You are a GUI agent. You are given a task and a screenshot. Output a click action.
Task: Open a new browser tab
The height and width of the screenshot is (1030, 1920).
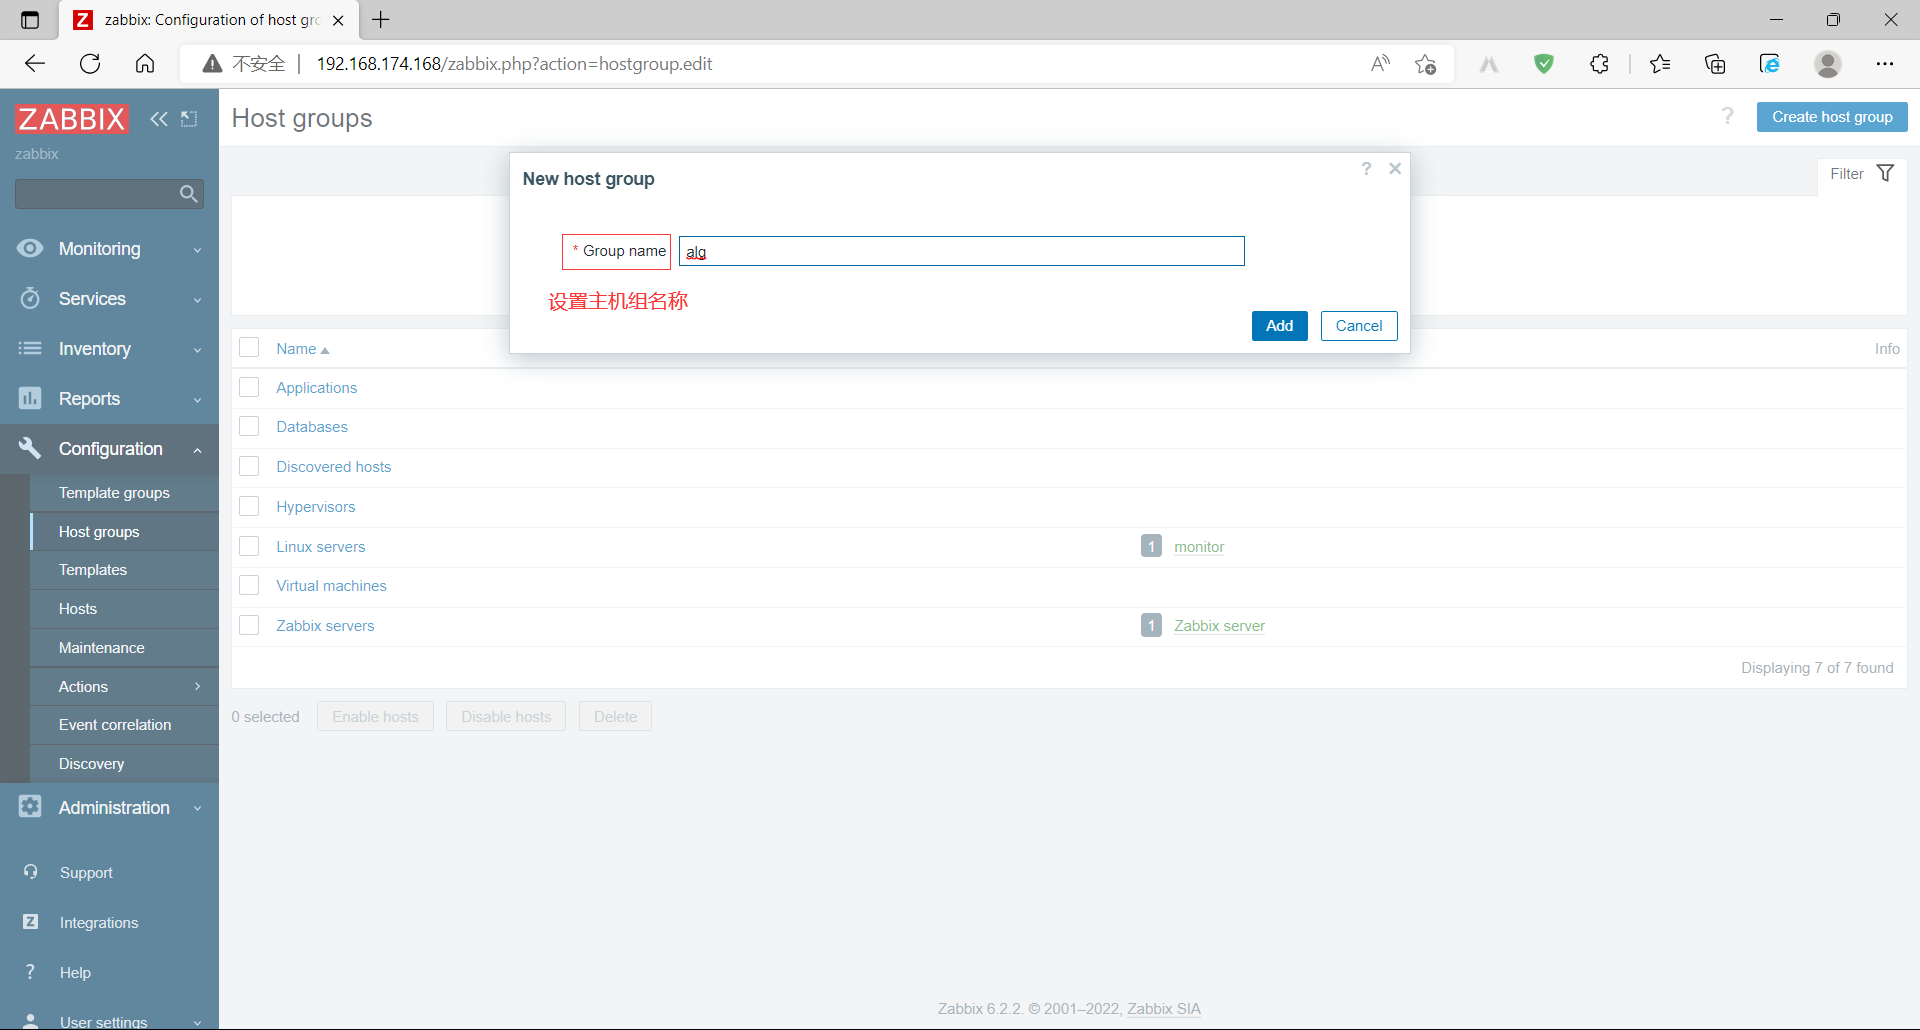tap(381, 20)
